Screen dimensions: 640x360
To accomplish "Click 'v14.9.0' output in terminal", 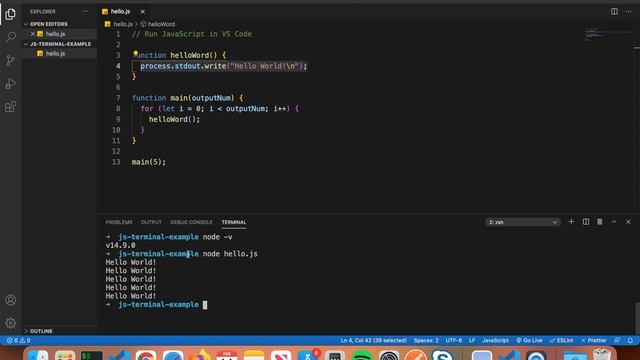I will (120, 245).
